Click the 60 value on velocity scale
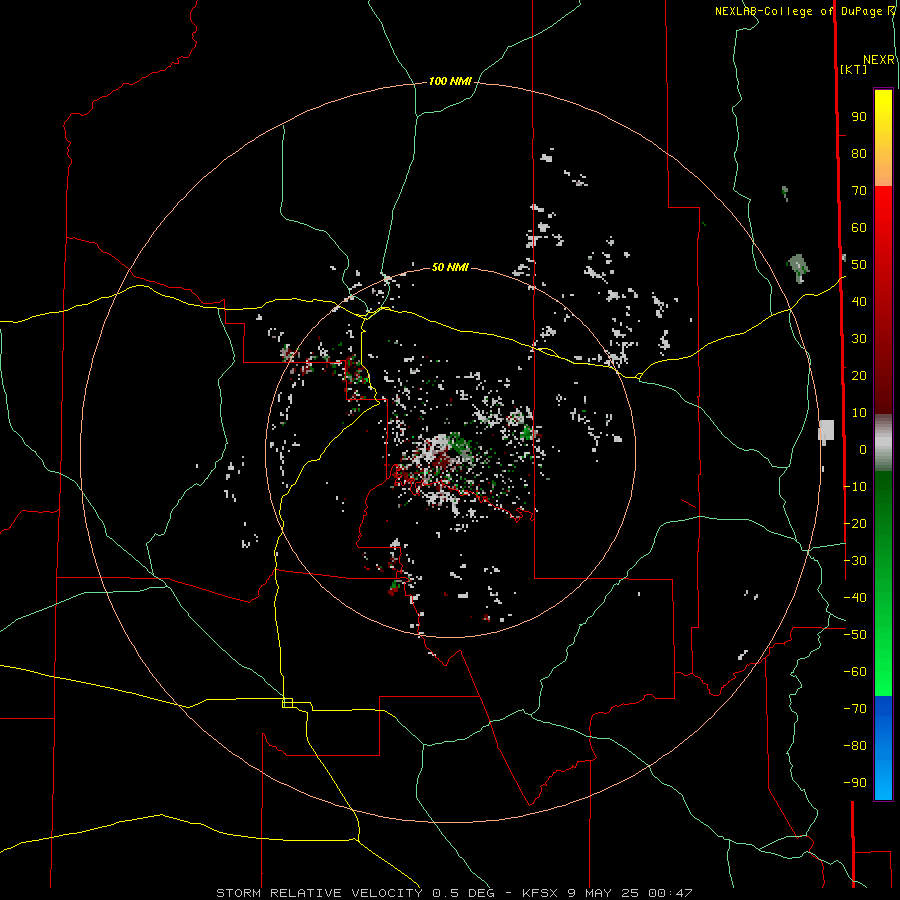This screenshot has width=900, height=900. click(859, 228)
